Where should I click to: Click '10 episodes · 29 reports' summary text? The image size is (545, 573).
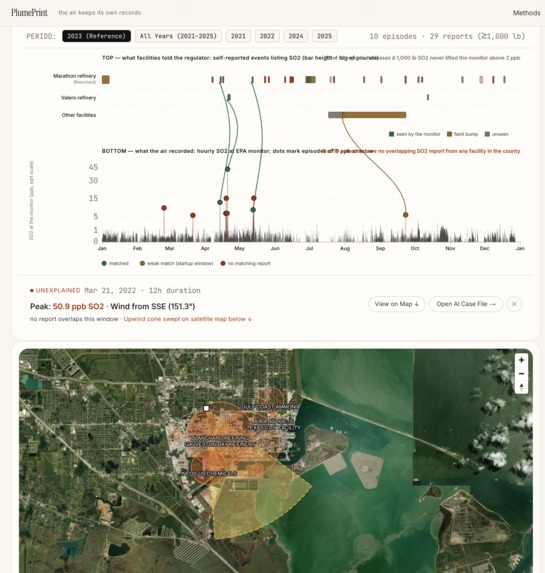pos(447,36)
